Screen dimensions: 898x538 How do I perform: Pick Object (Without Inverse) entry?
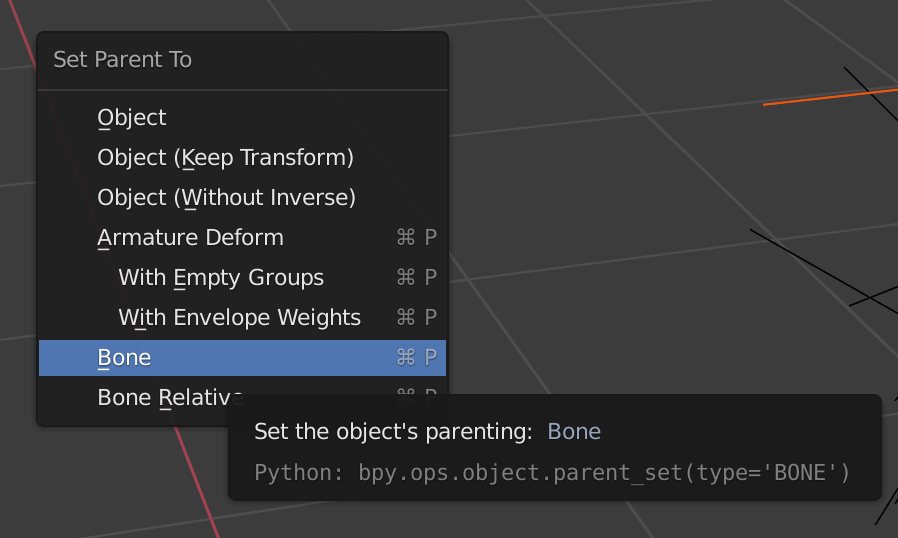[x=226, y=198]
